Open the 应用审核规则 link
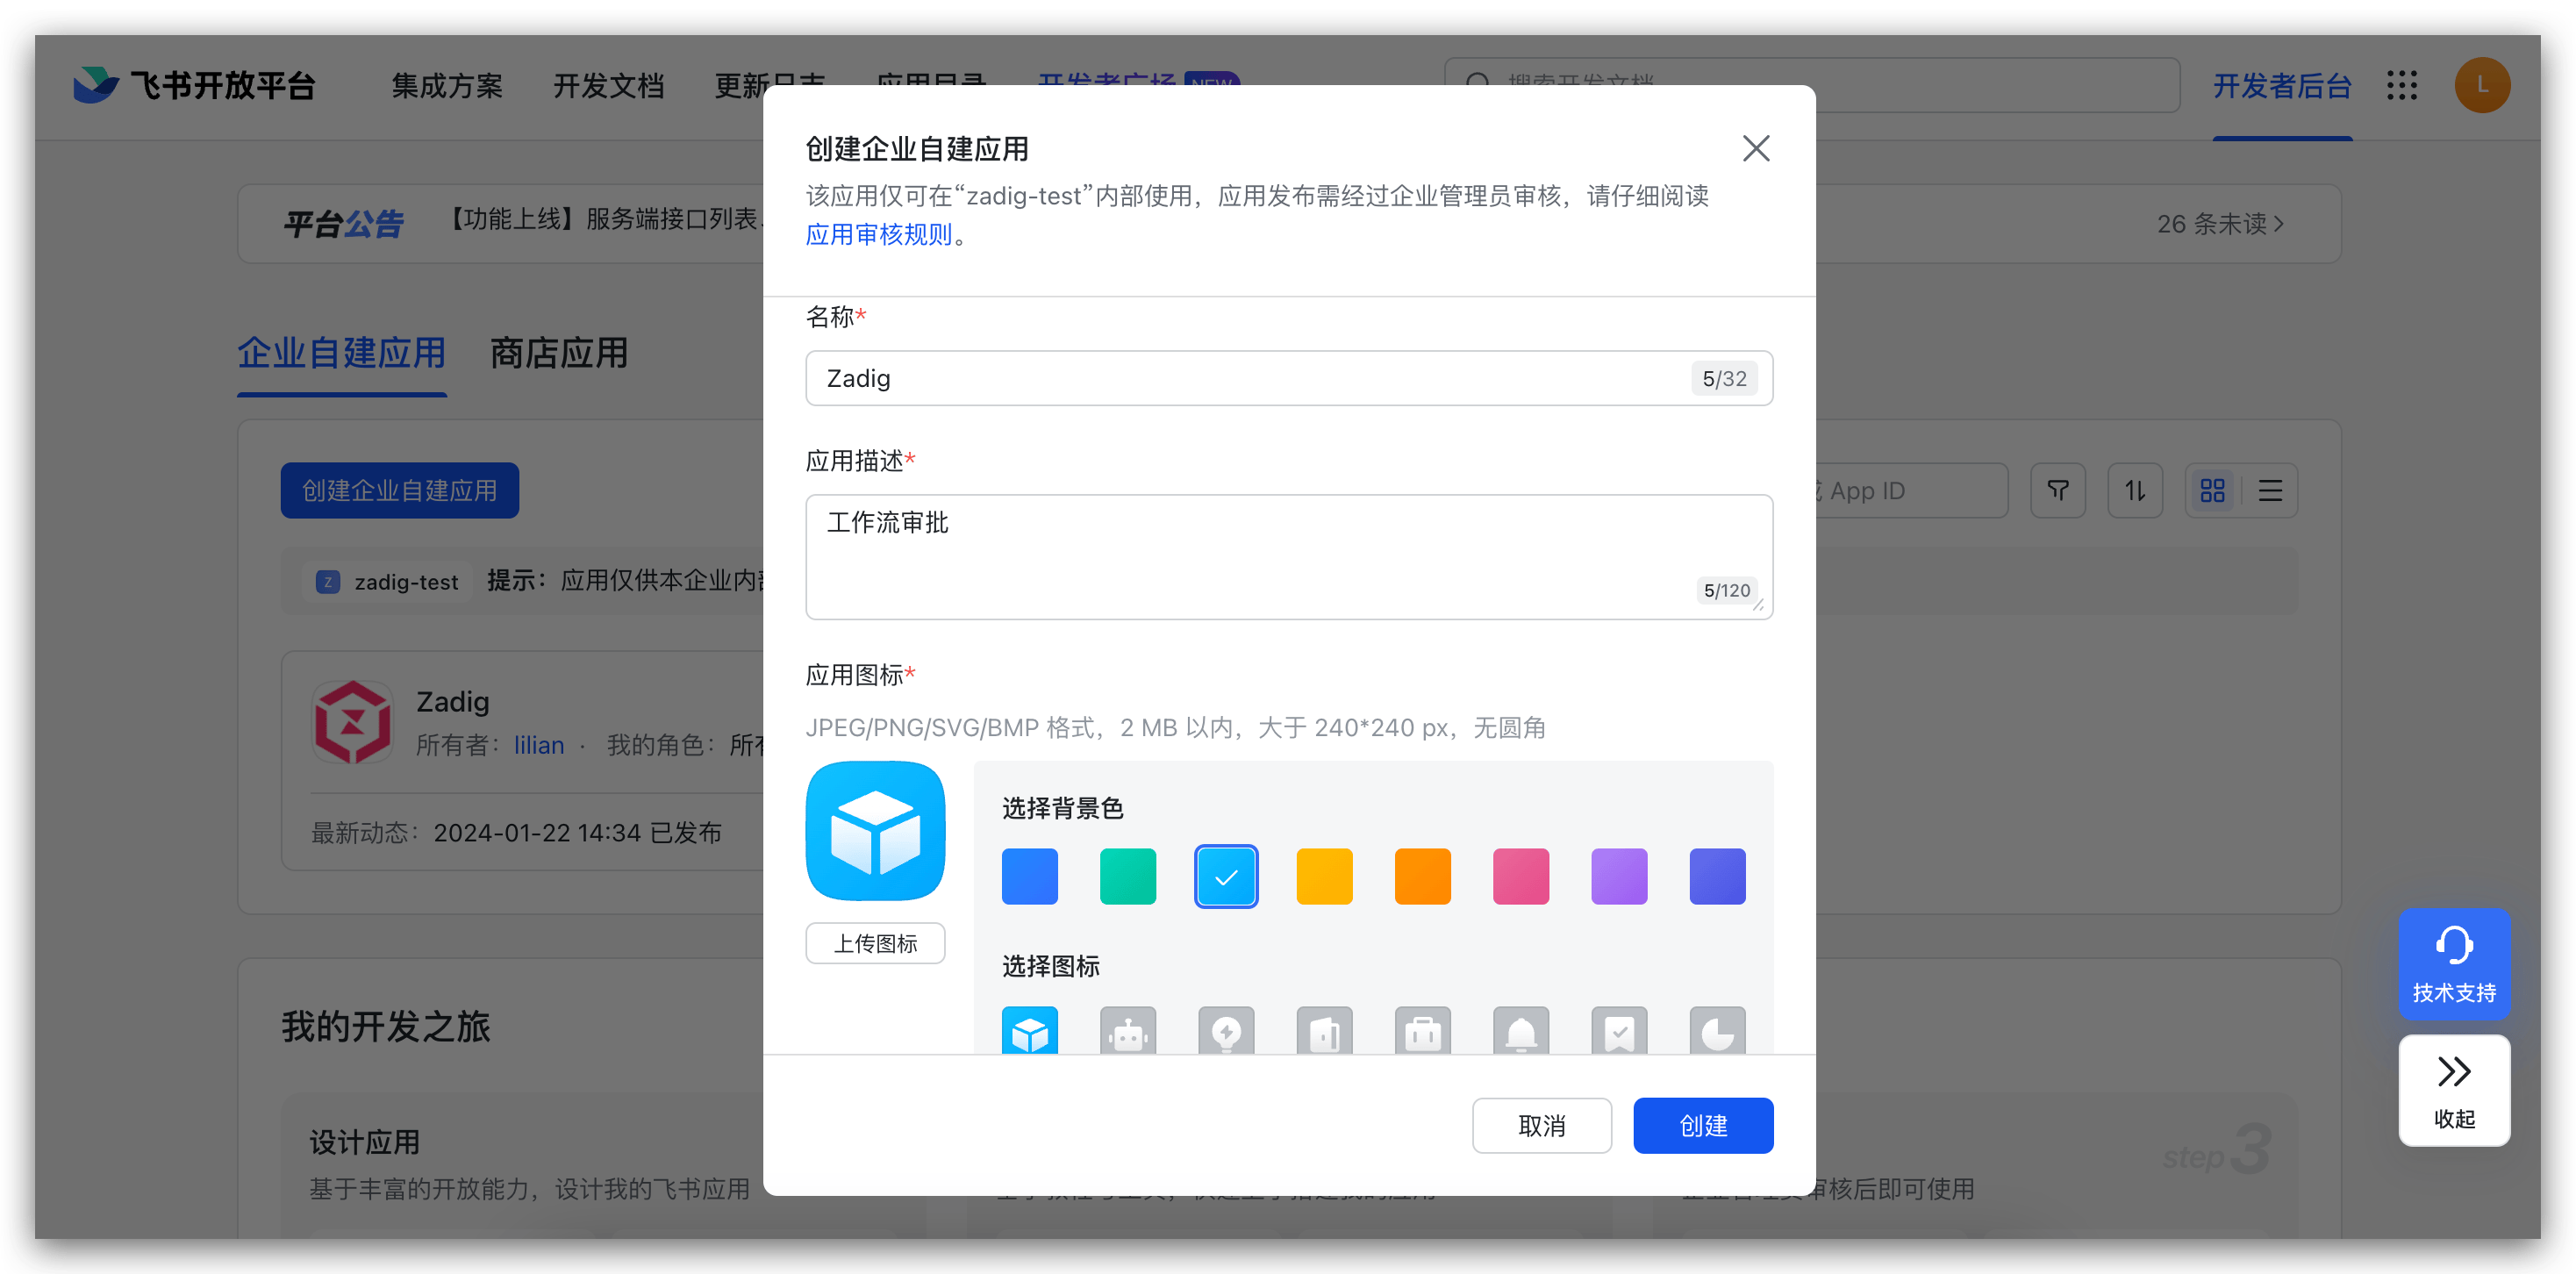Screen dimensions: 2576x1274 click(878, 234)
